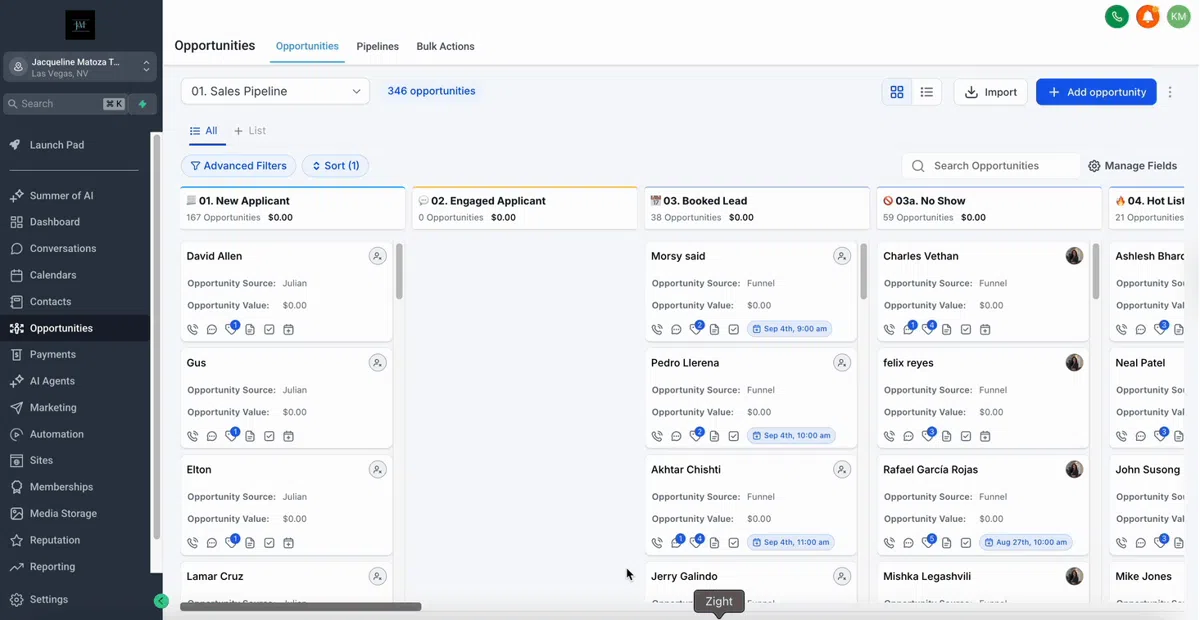Click the Sep 4th, 11:00 am badge
This screenshot has height=620, width=1200.
(792, 542)
